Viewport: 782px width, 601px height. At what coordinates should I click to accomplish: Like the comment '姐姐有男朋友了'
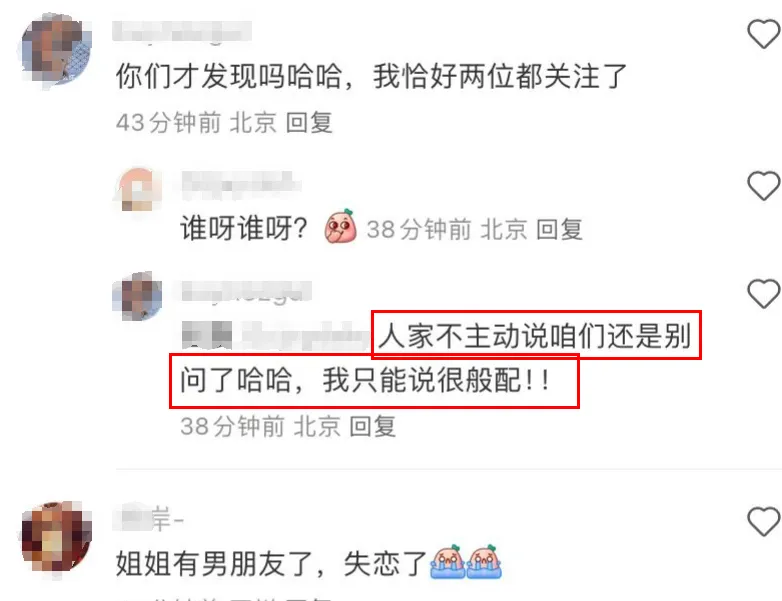coord(764,522)
